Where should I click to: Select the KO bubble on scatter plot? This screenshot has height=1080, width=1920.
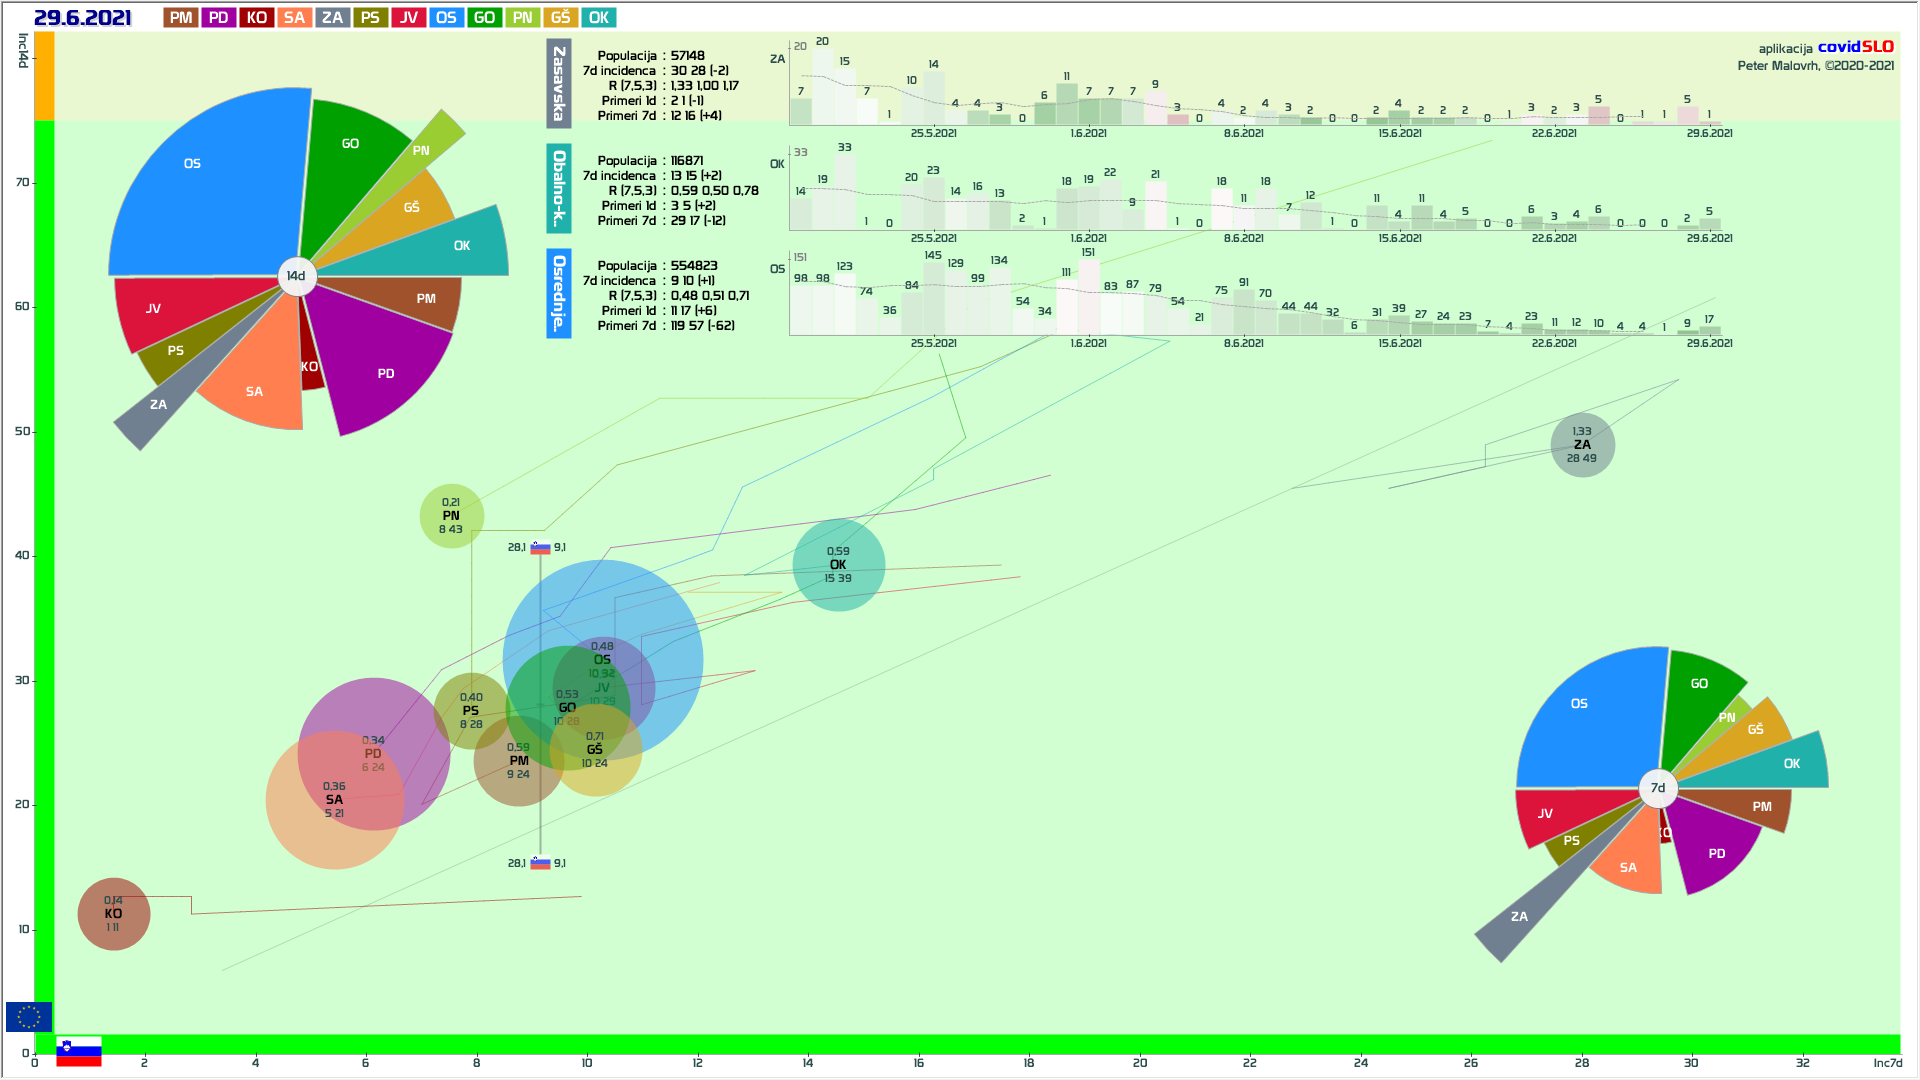(114, 914)
